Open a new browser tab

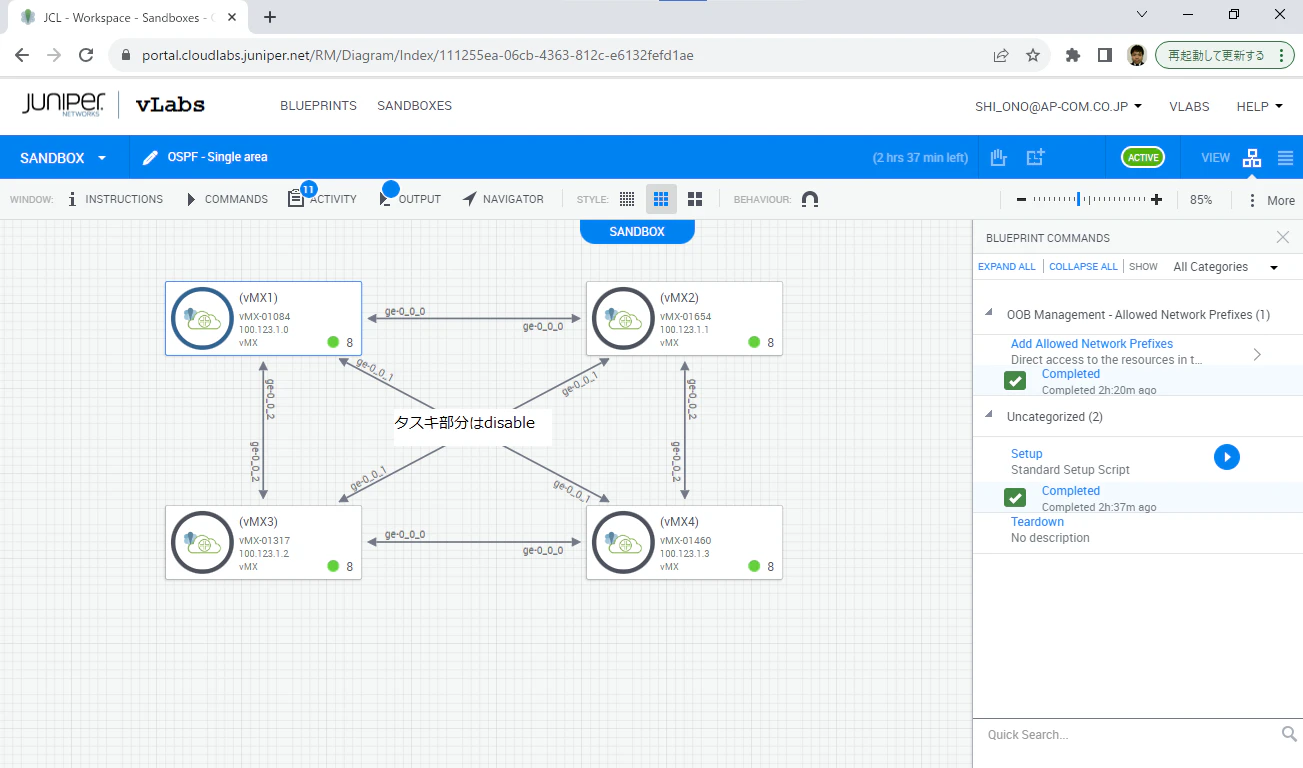coord(270,17)
